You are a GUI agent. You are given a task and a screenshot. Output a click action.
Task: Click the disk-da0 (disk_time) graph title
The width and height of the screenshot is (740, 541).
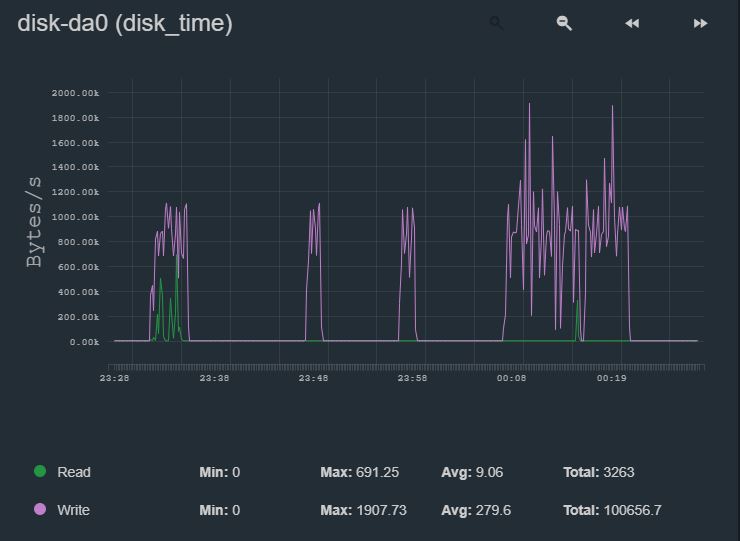(x=125, y=23)
